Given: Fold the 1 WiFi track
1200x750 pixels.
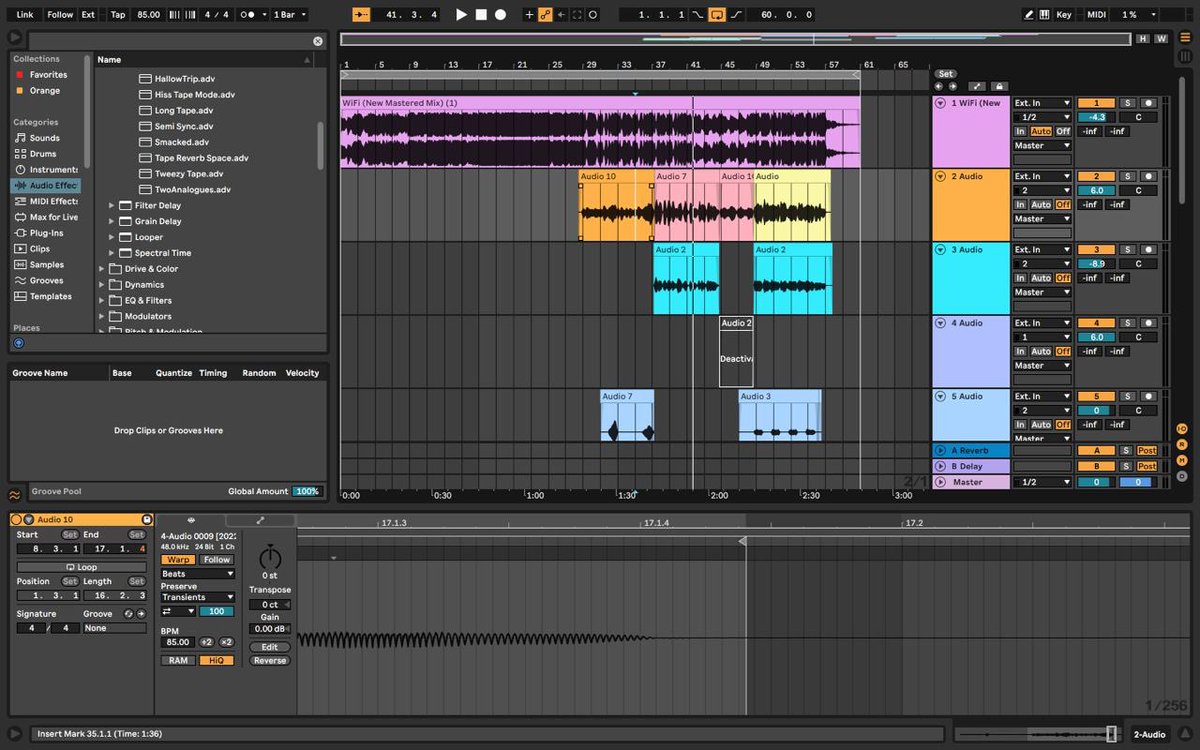Looking at the screenshot, I should click(940, 103).
